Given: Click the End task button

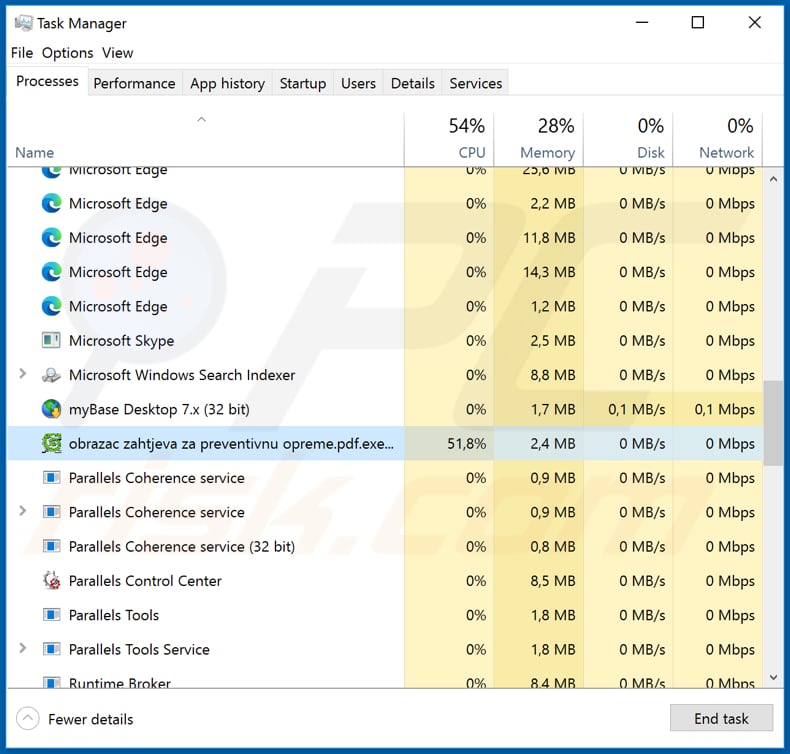Looking at the screenshot, I should click(721, 718).
